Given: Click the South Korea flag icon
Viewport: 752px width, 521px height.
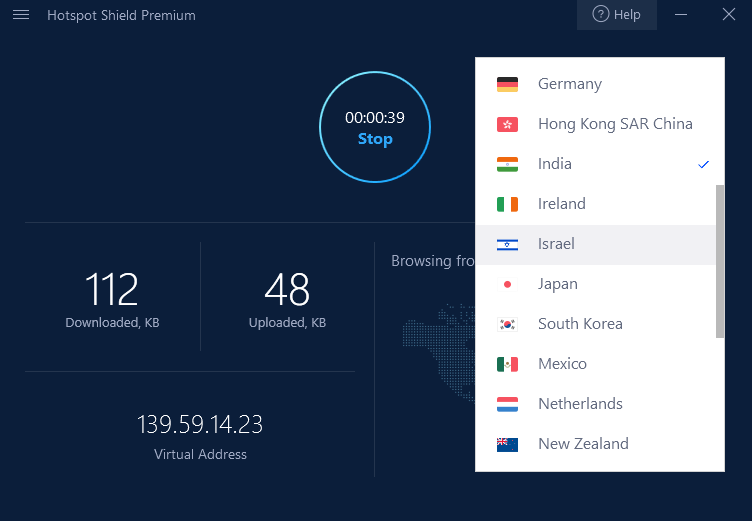Looking at the screenshot, I should point(507,324).
